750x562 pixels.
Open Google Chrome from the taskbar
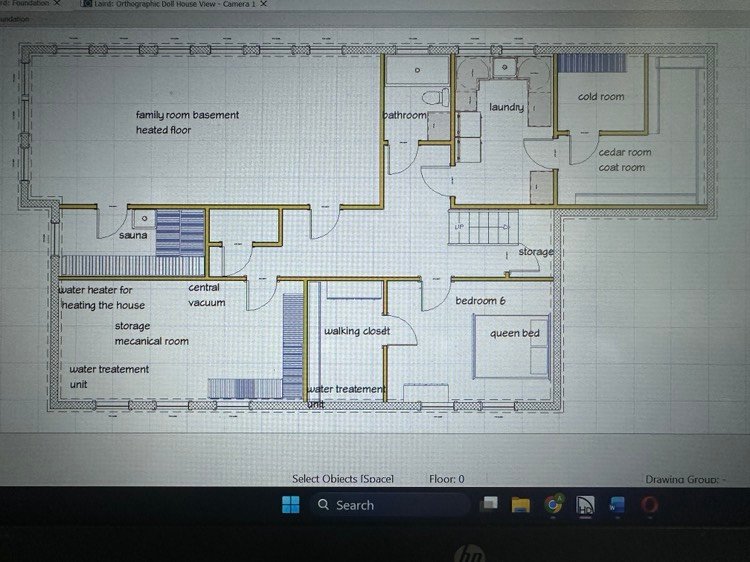click(x=553, y=505)
